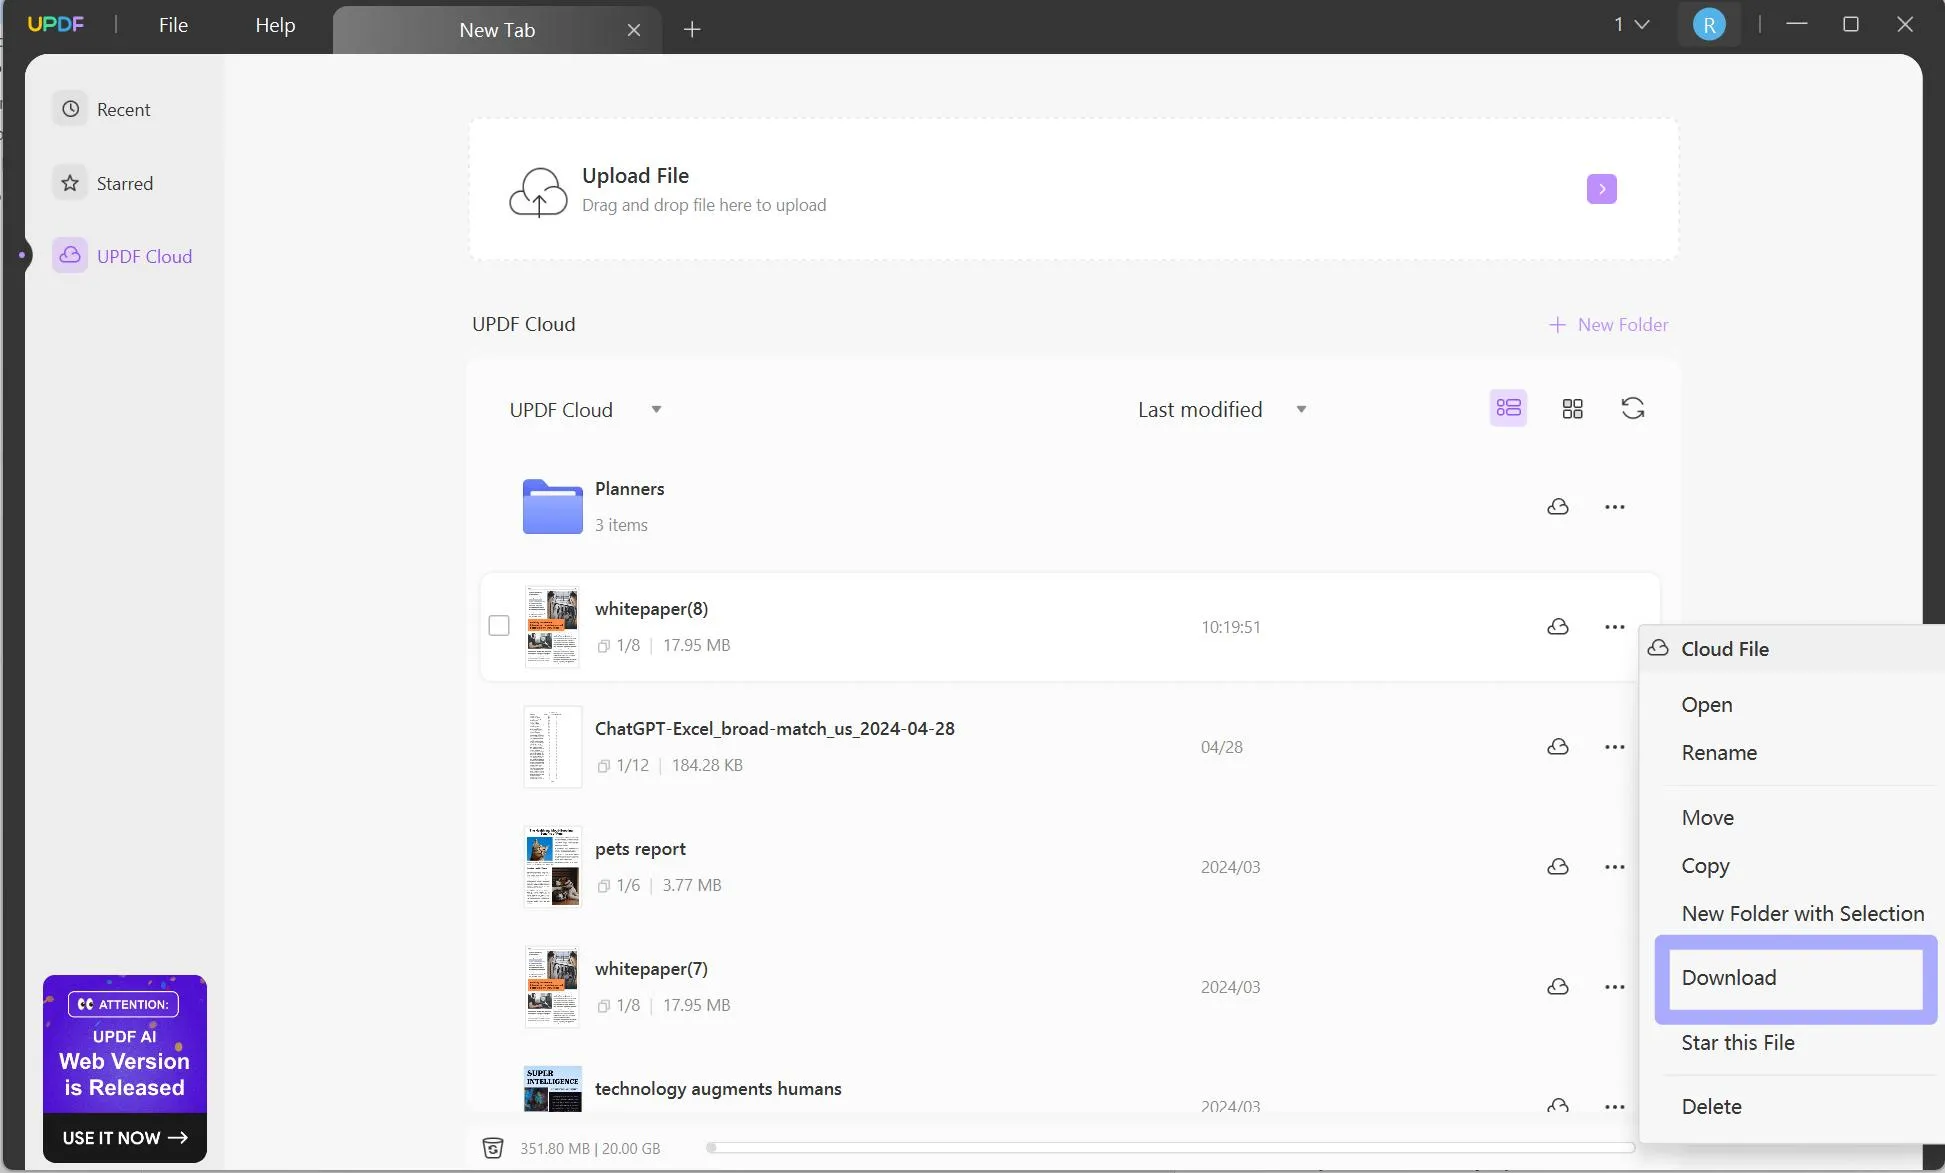Click the refresh/sync icon
Image resolution: width=1945 pixels, height=1173 pixels.
pos(1634,409)
